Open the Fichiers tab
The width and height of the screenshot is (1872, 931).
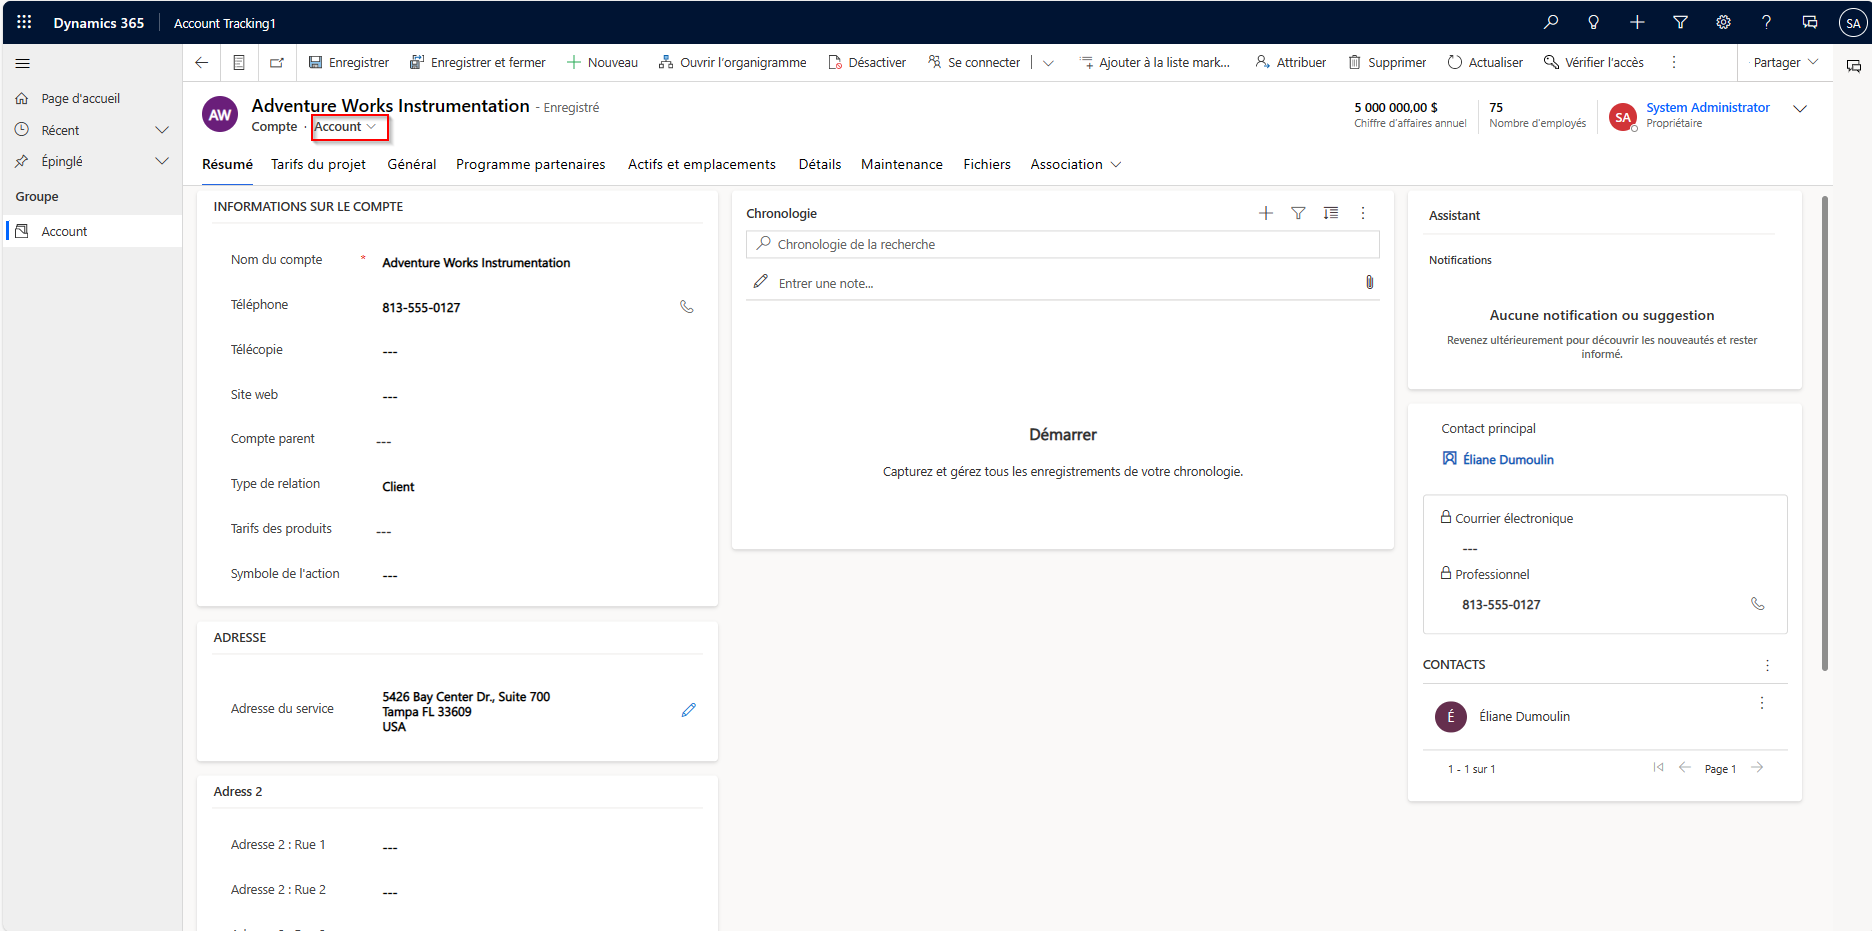987,165
